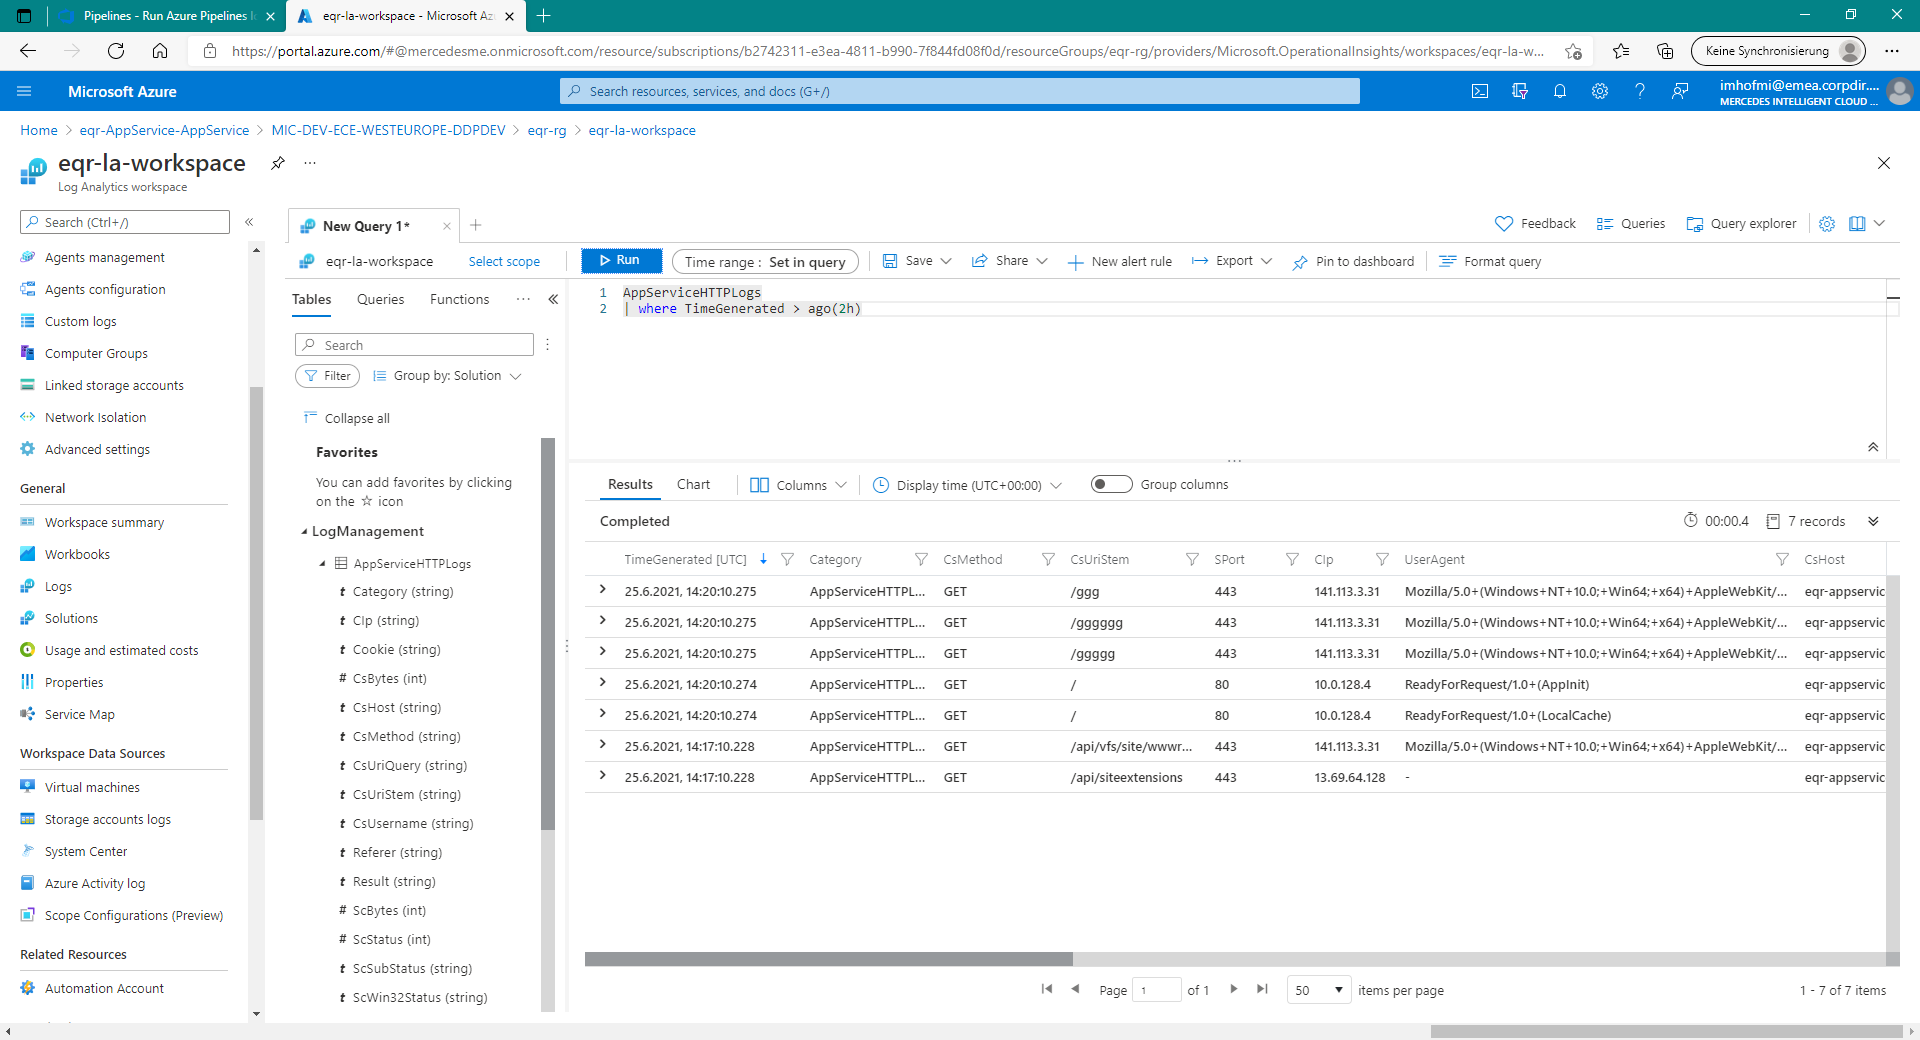Collapse the AppServiceHTTPLogs table node
Screen dimensions: 1920x1040
(x=322, y=563)
